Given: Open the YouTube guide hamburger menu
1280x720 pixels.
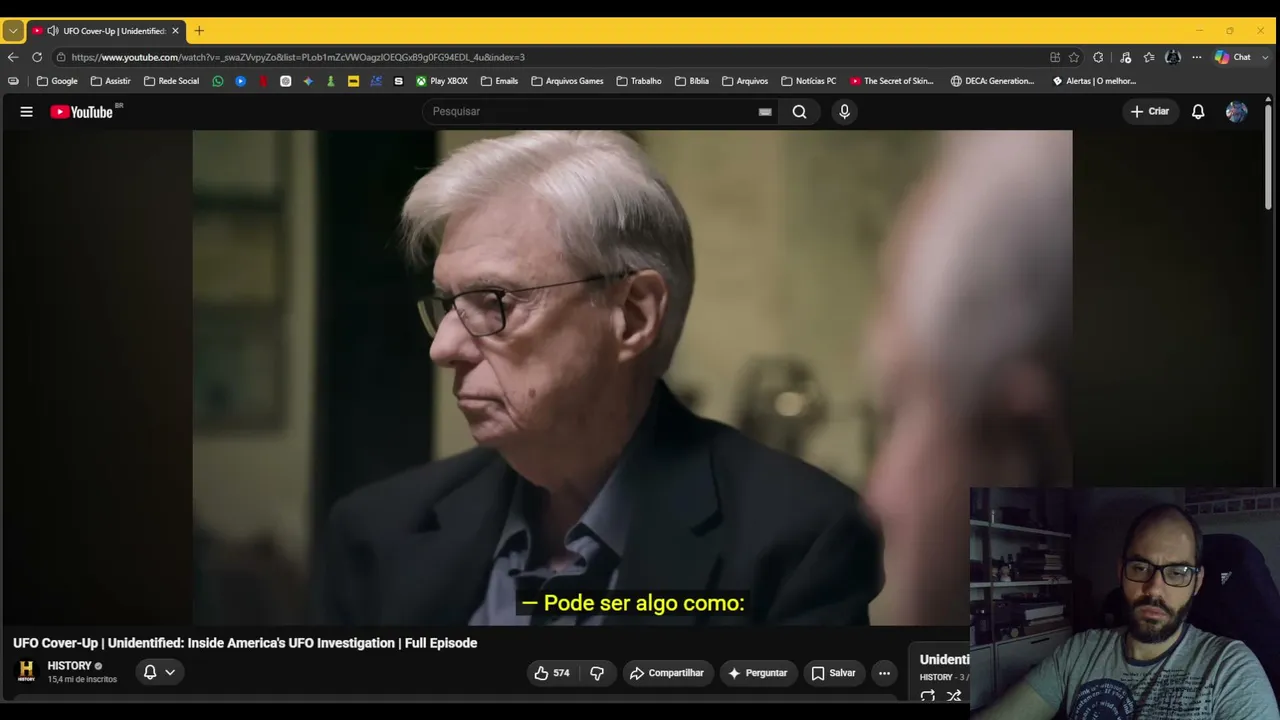Looking at the screenshot, I should click(x=27, y=112).
